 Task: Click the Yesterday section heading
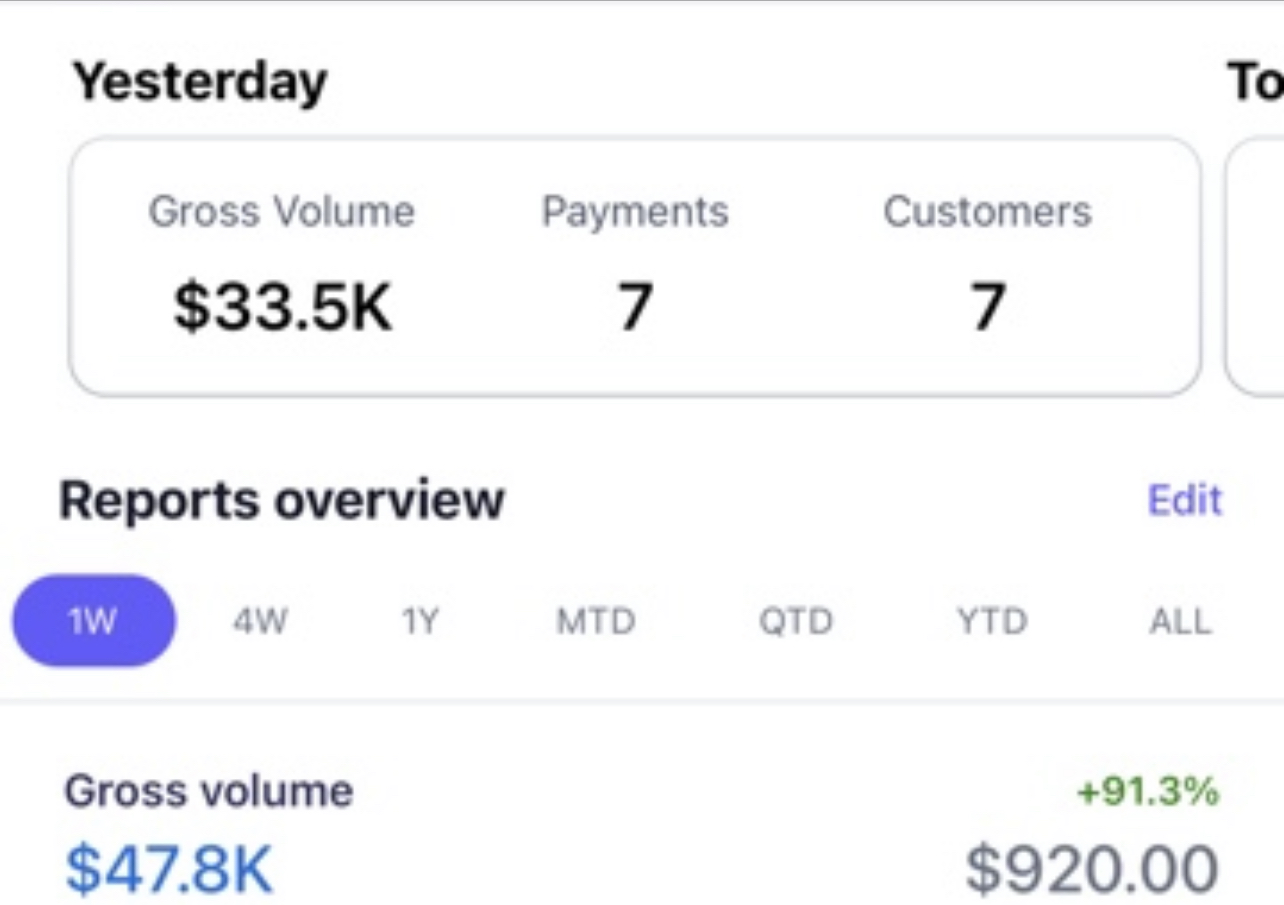click(x=200, y=82)
